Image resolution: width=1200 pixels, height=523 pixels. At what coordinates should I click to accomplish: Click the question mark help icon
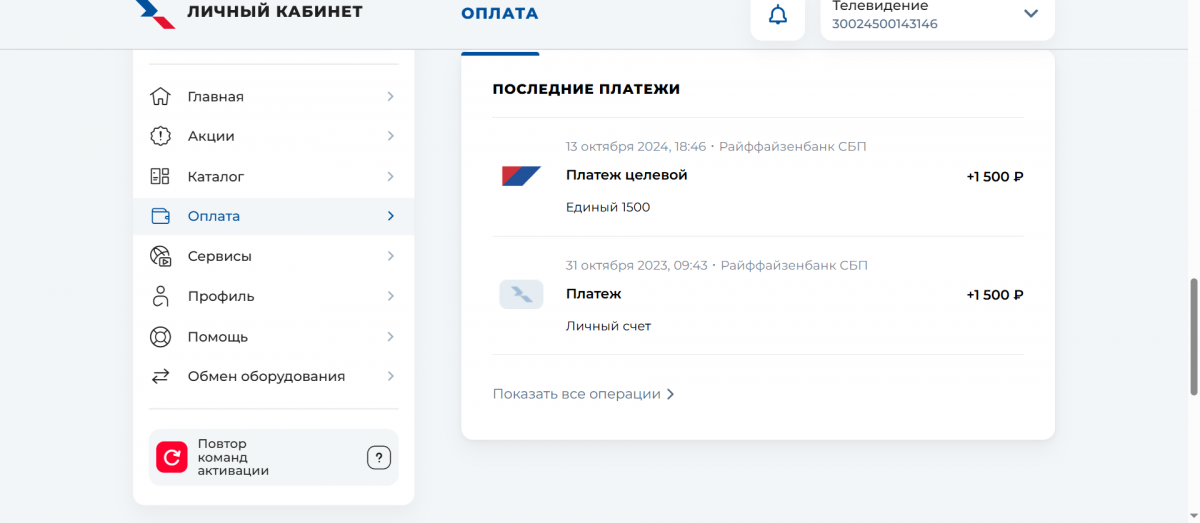378,458
